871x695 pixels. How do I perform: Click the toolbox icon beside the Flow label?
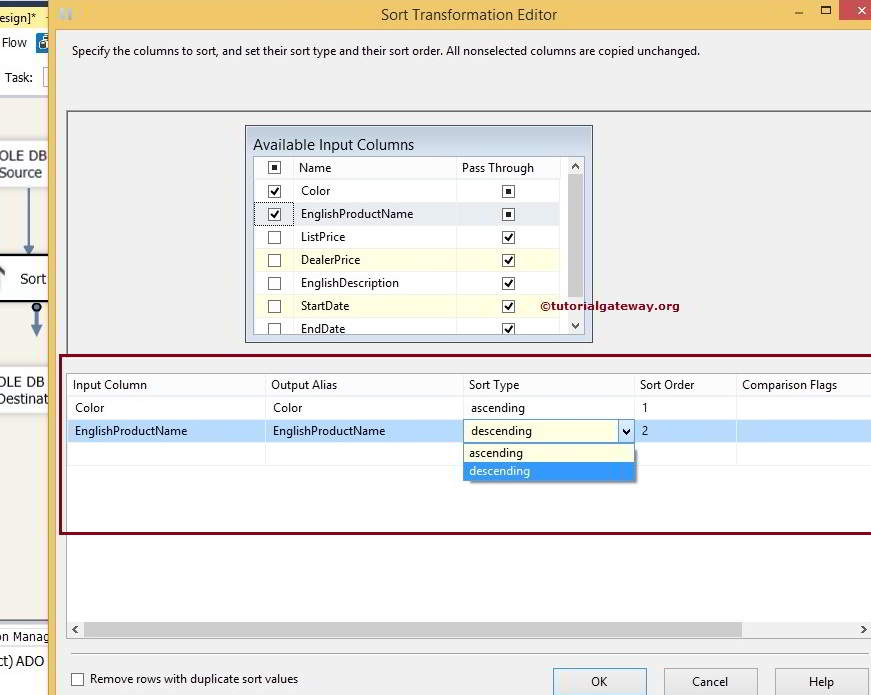(40, 43)
